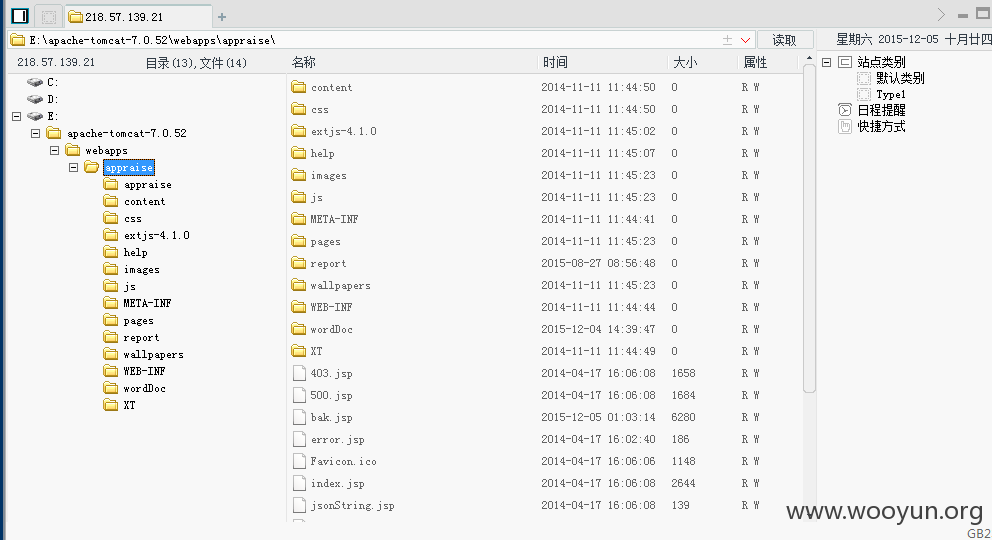Click the 2644 size value of index.jsp

click(683, 483)
